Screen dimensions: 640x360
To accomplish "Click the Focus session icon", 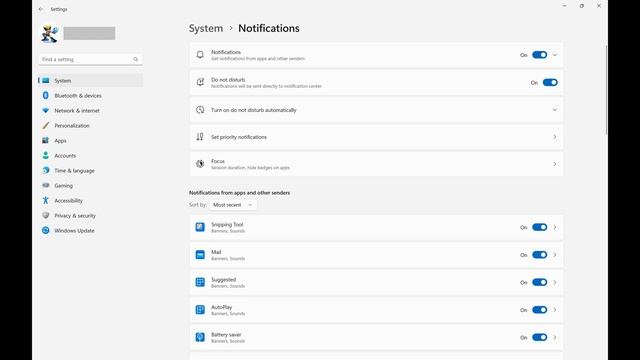I will [x=200, y=164].
